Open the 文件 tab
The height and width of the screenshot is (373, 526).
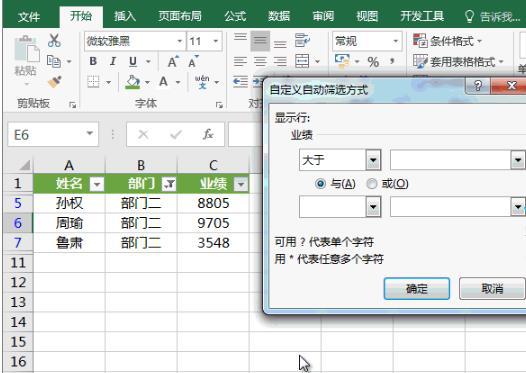coord(29,16)
